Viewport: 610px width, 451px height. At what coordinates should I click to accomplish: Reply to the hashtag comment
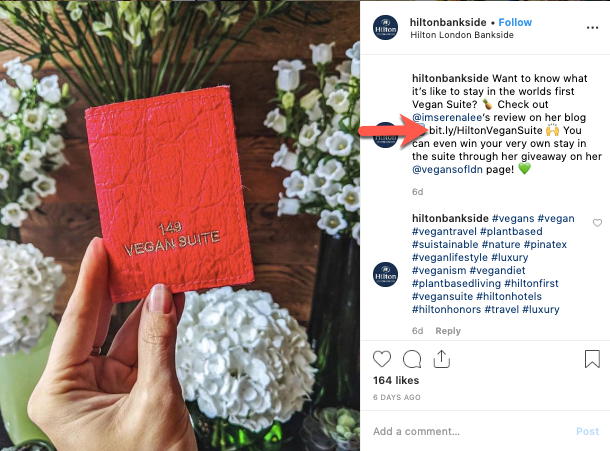coord(448,331)
